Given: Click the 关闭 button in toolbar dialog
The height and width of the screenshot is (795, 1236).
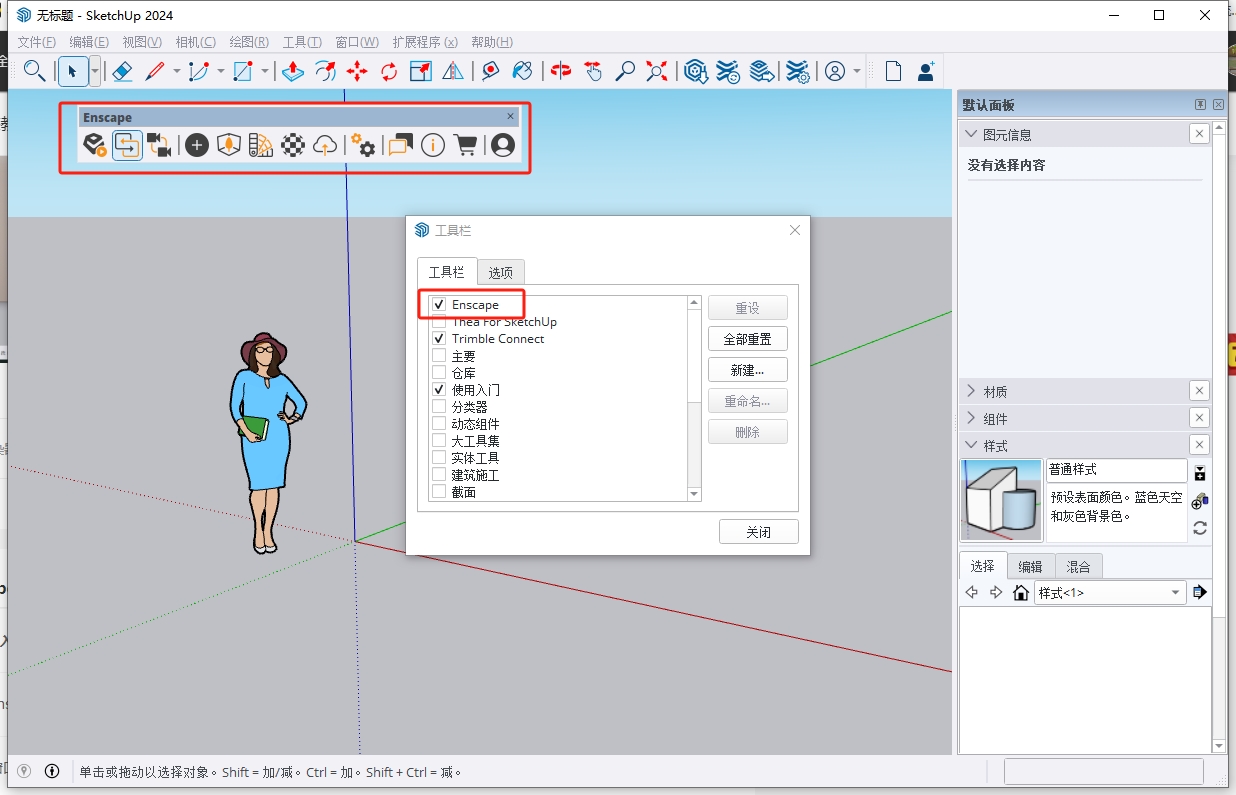Looking at the screenshot, I should coord(759,532).
